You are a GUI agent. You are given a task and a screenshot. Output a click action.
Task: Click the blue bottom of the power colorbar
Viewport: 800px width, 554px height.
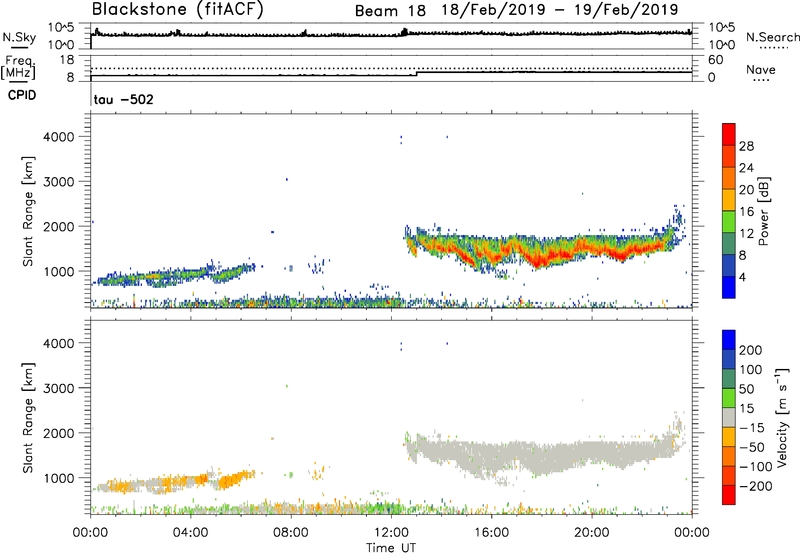click(x=729, y=288)
